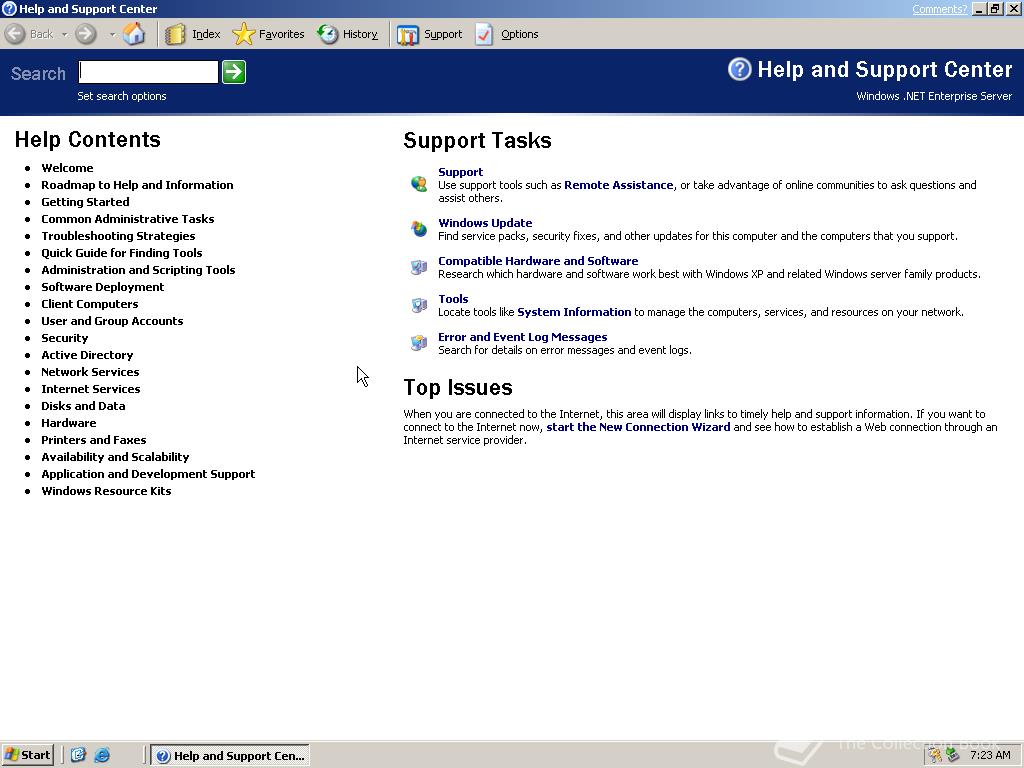Image resolution: width=1024 pixels, height=768 pixels.
Task: Open the History toolbar button
Action: pyautogui.click(x=347, y=34)
